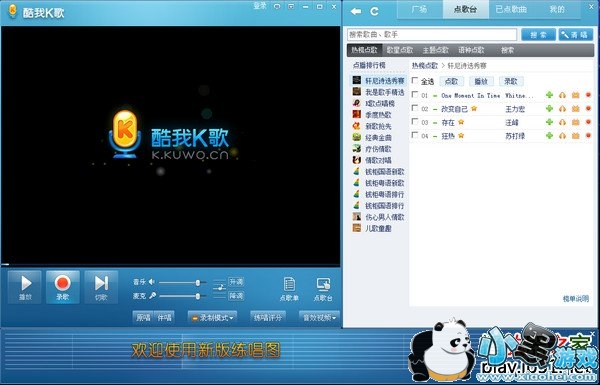Listen to 狂热 via headphone icon
600x385 pixels.
click(562, 135)
